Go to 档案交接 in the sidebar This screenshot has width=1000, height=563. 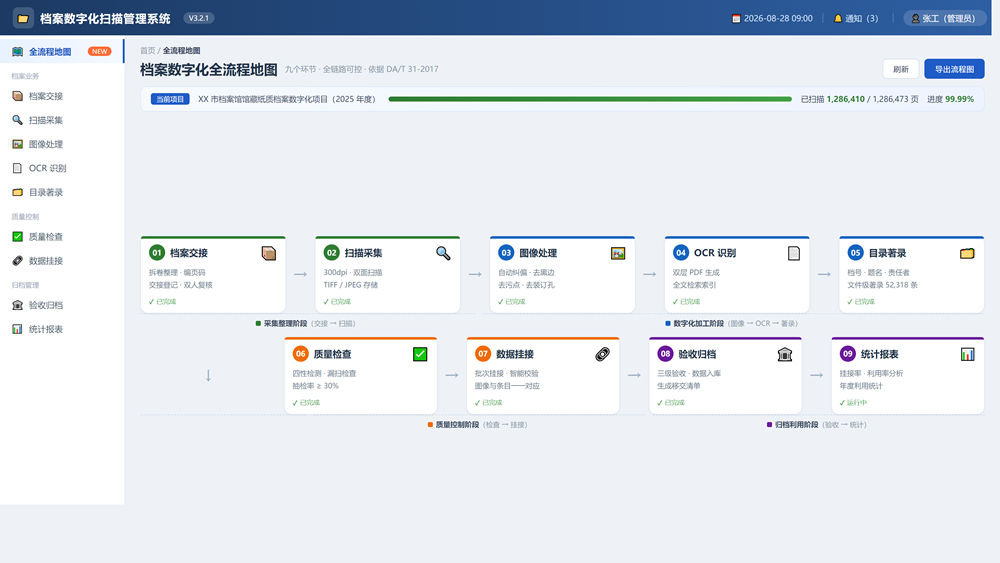pos(62,96)
